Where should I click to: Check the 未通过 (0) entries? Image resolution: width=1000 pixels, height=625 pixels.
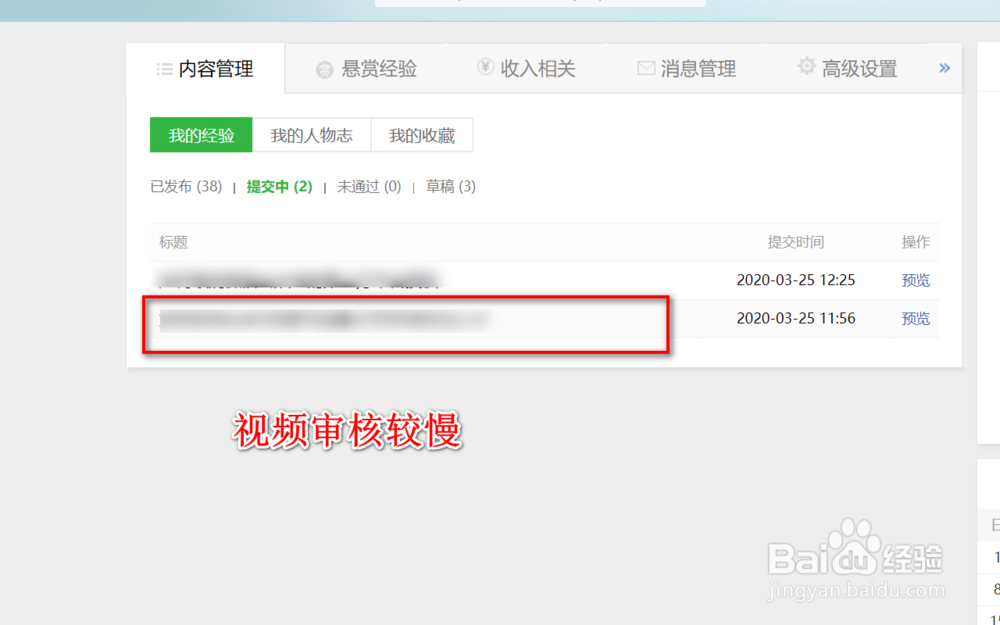click(368, 186)
